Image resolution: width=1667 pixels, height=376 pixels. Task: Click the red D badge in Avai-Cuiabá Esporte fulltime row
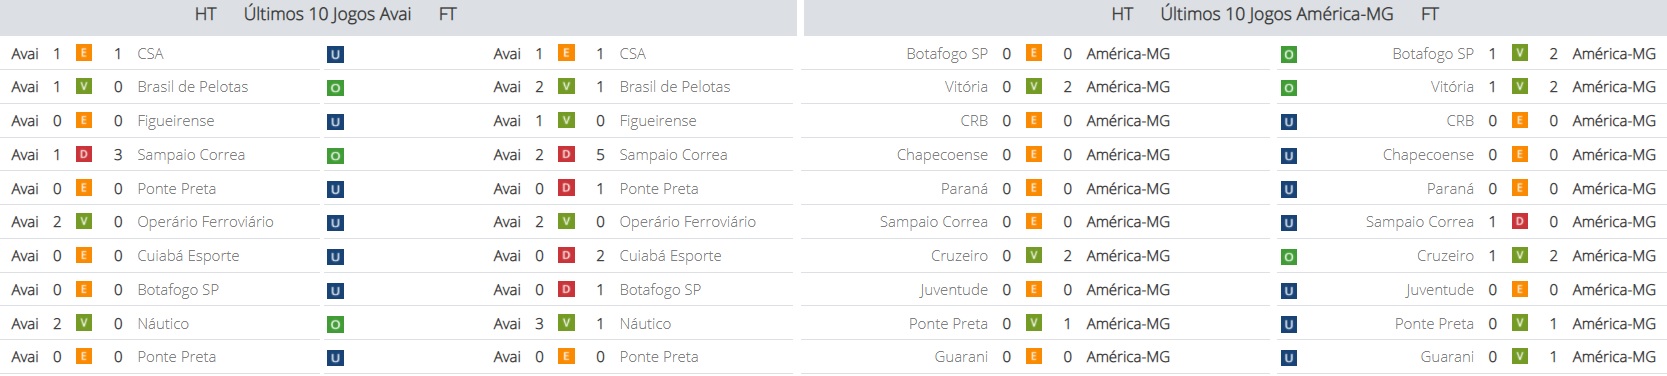(x=566, y=255)
